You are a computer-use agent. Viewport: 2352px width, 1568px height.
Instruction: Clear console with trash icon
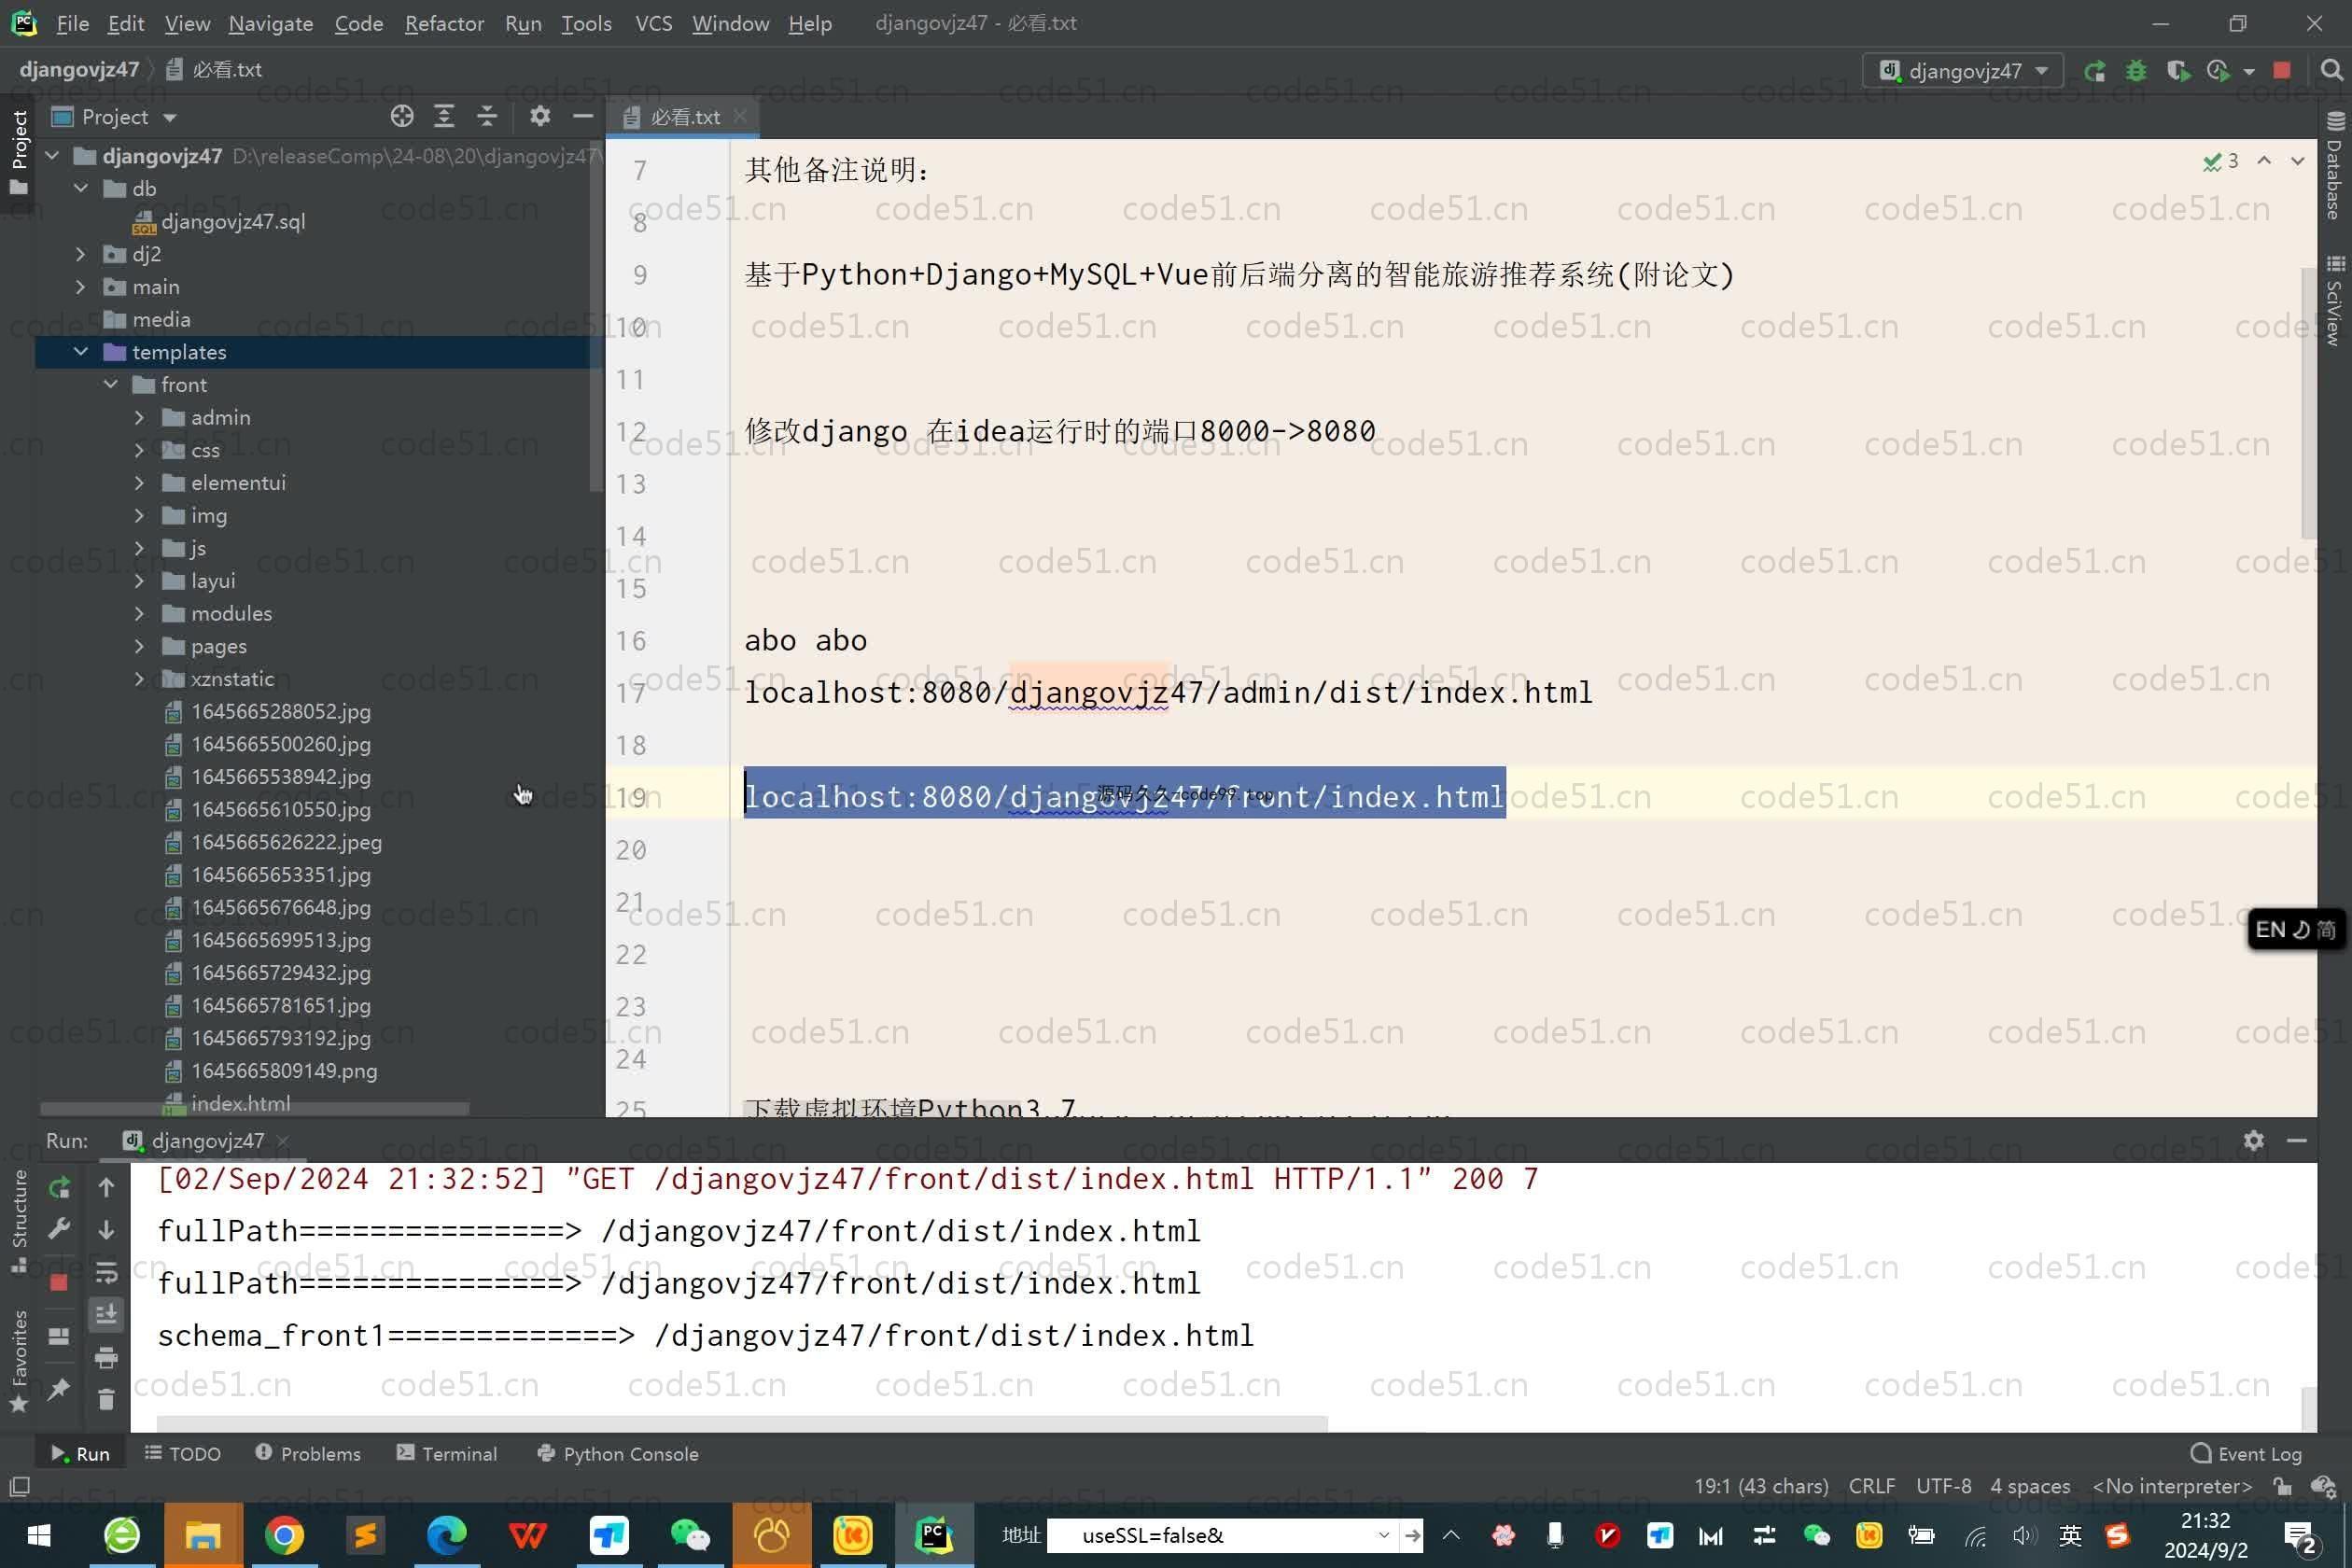pyautogui.click(x=106, y=1399)
